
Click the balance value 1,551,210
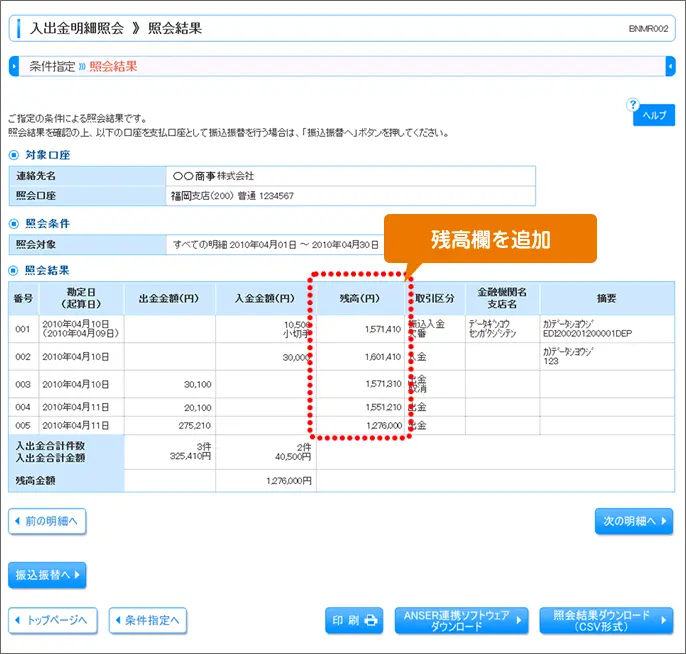click(383, 407)
